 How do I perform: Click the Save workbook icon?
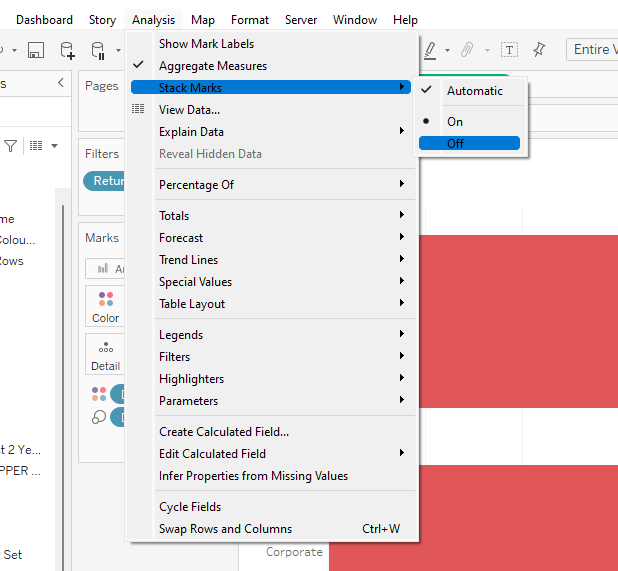pos(35,50)
